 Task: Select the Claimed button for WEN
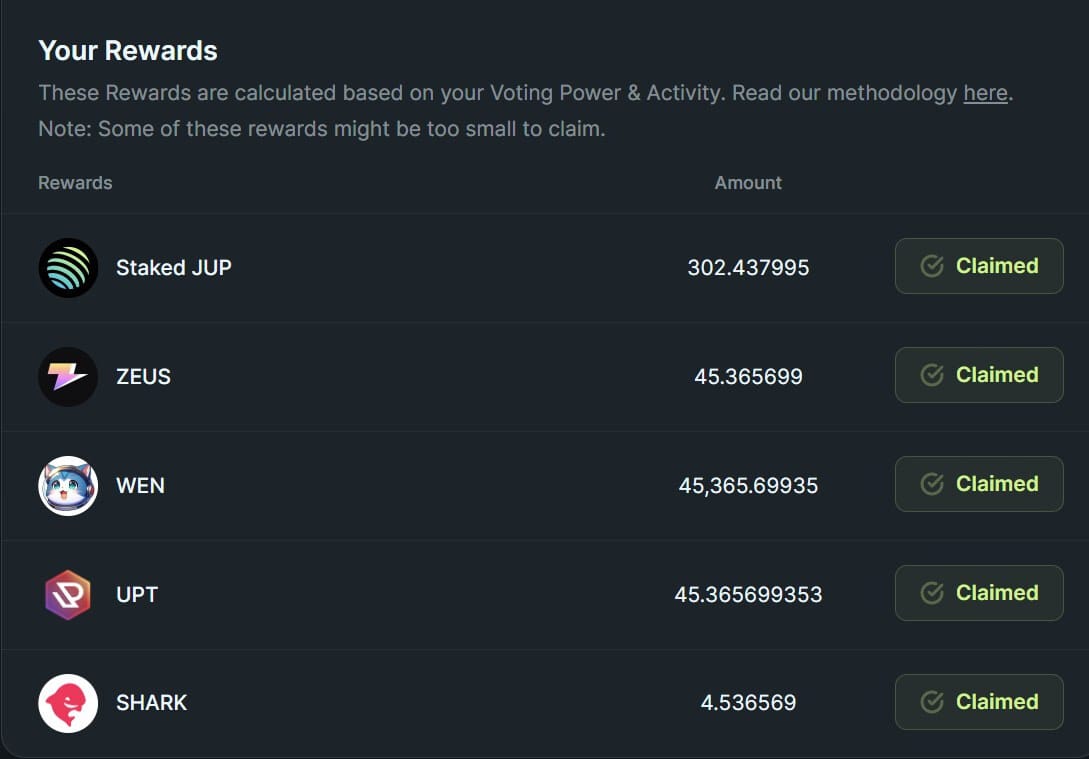point(978,484)
